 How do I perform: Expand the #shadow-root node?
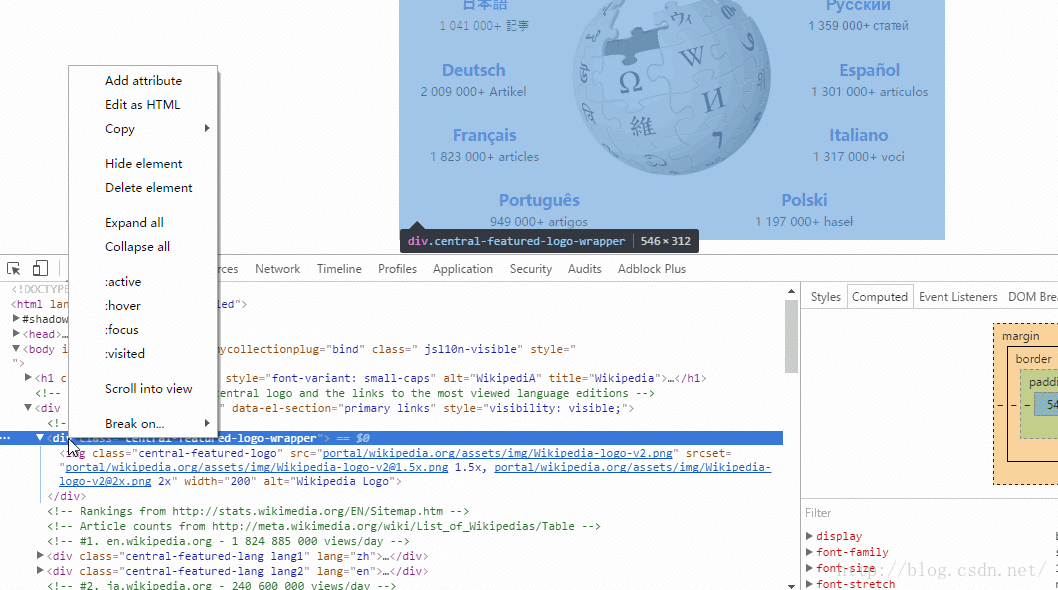(x=16, y=319)
